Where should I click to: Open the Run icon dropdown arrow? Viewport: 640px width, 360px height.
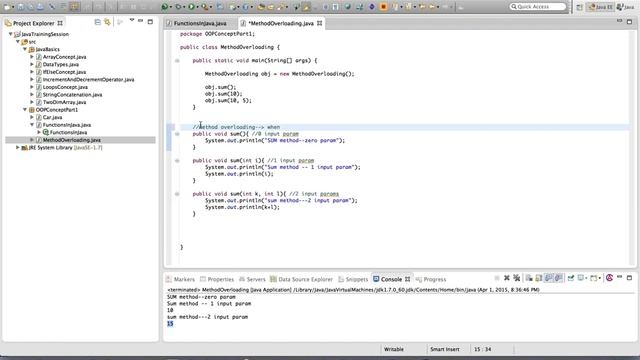click(198, 7)
